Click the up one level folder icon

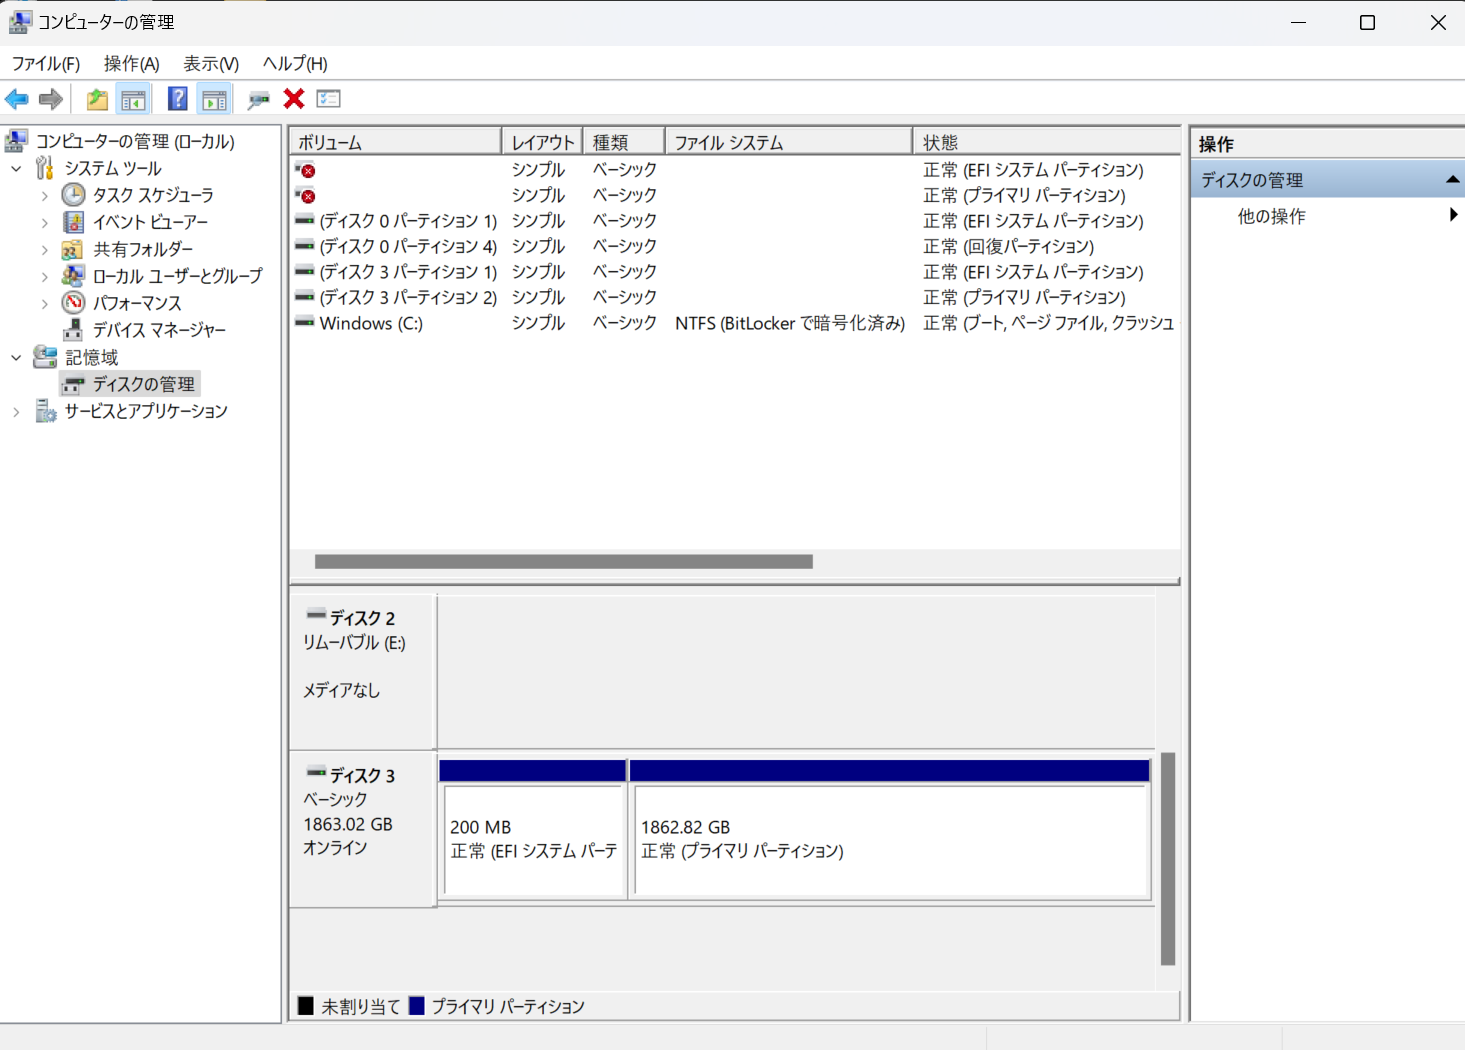[x=96, y=98]
